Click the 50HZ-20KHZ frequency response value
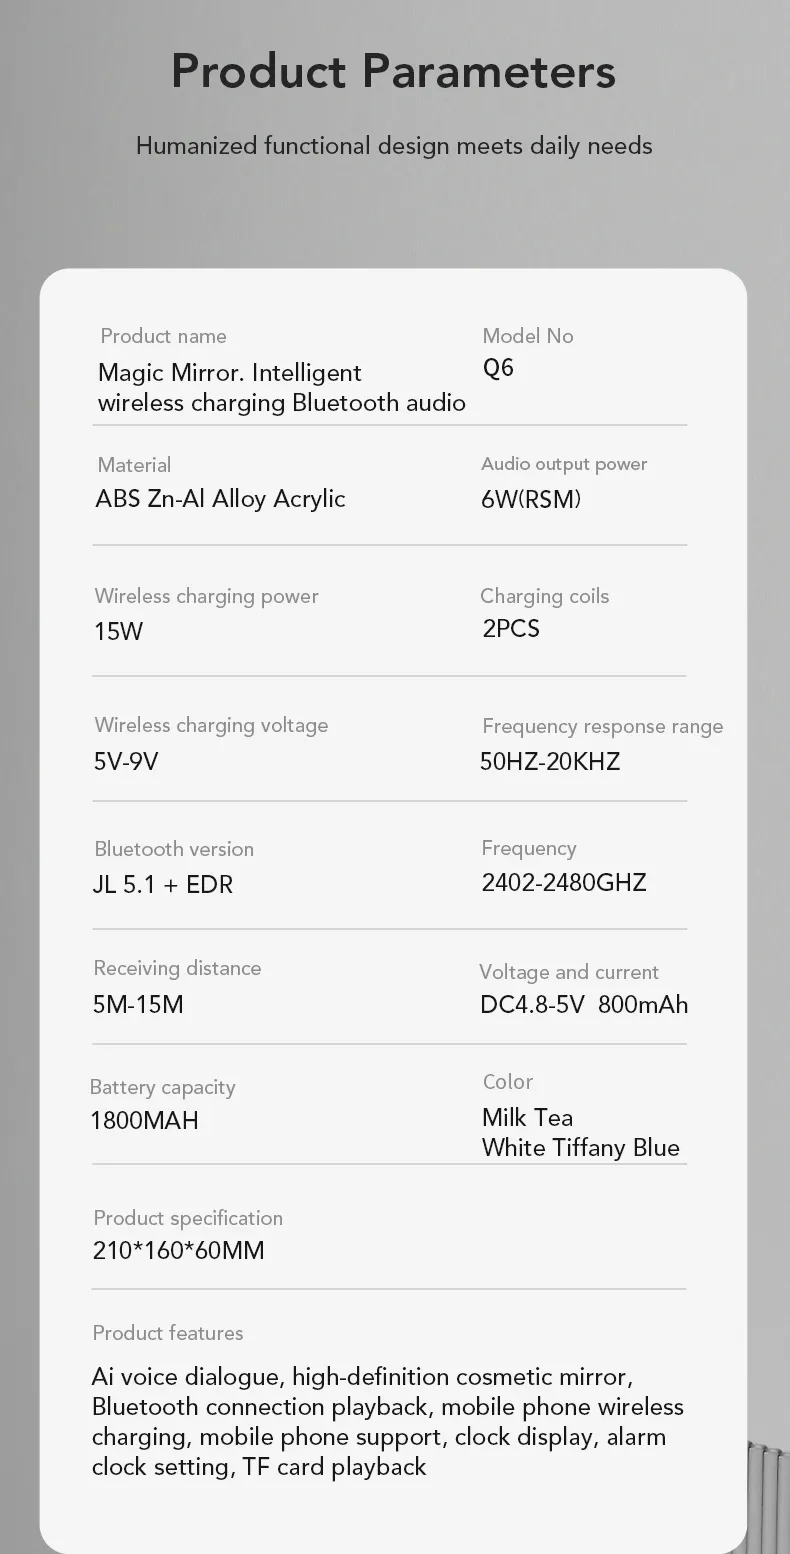The height and width of the screenshot is (1554, 790). [x=550, y=762]
